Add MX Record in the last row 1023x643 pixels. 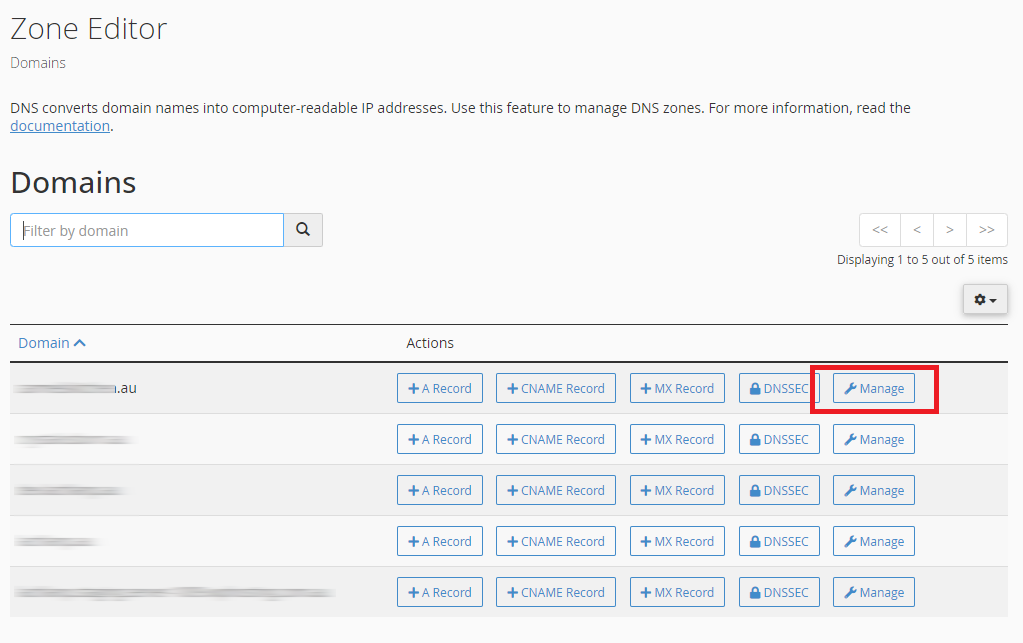coord(676,593)
